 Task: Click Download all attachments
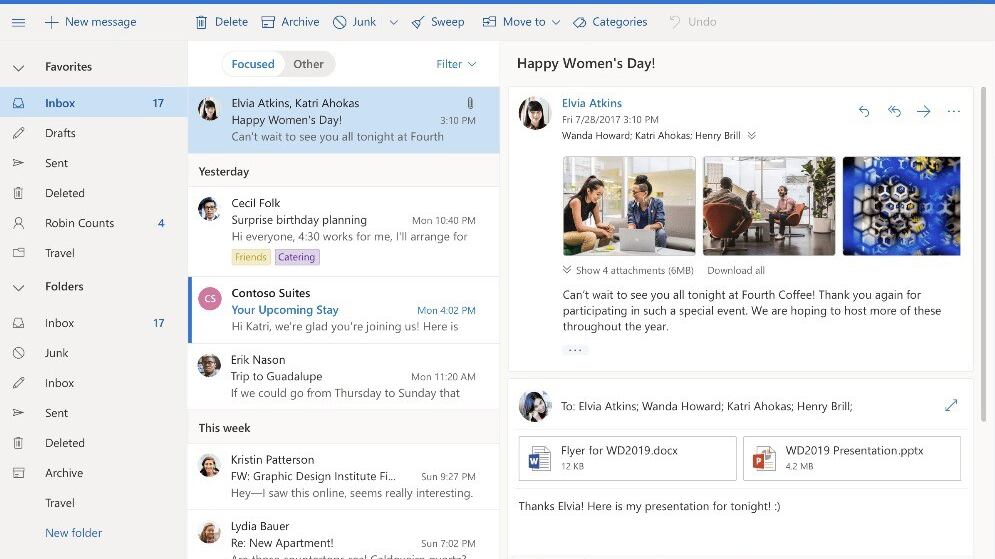pyautogui.click(x=735, y=270)
